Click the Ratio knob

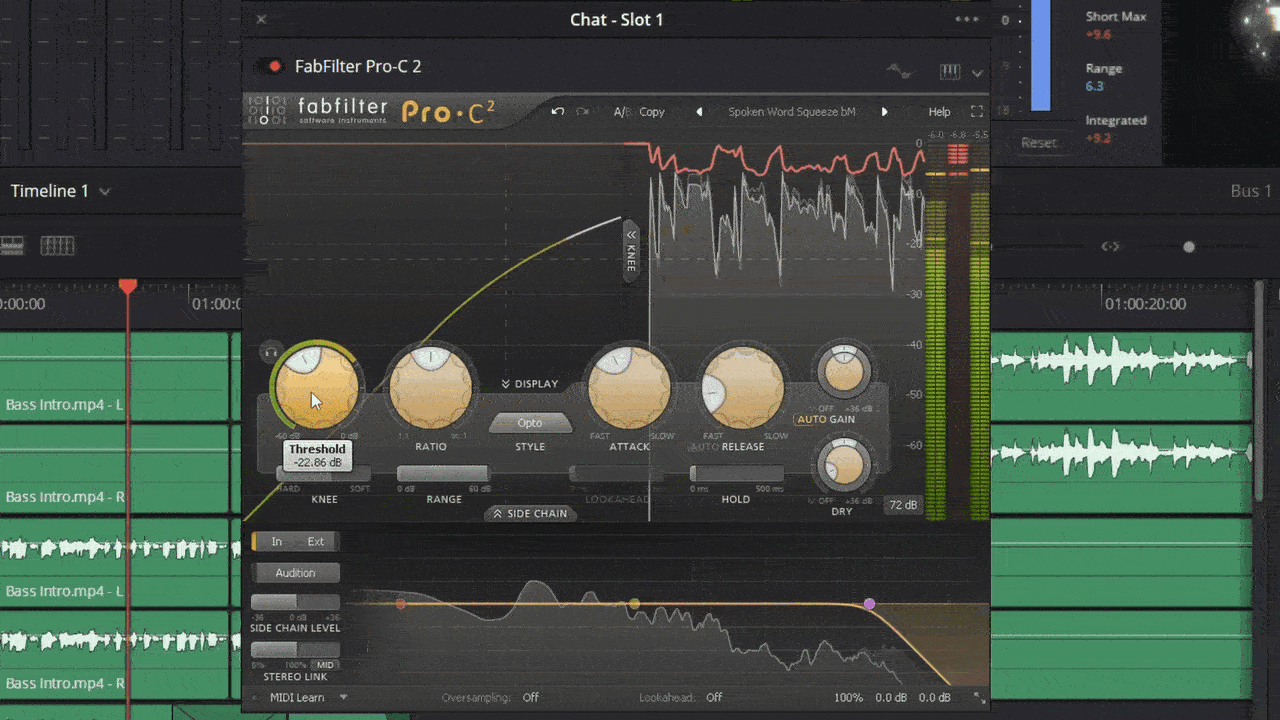430,389
